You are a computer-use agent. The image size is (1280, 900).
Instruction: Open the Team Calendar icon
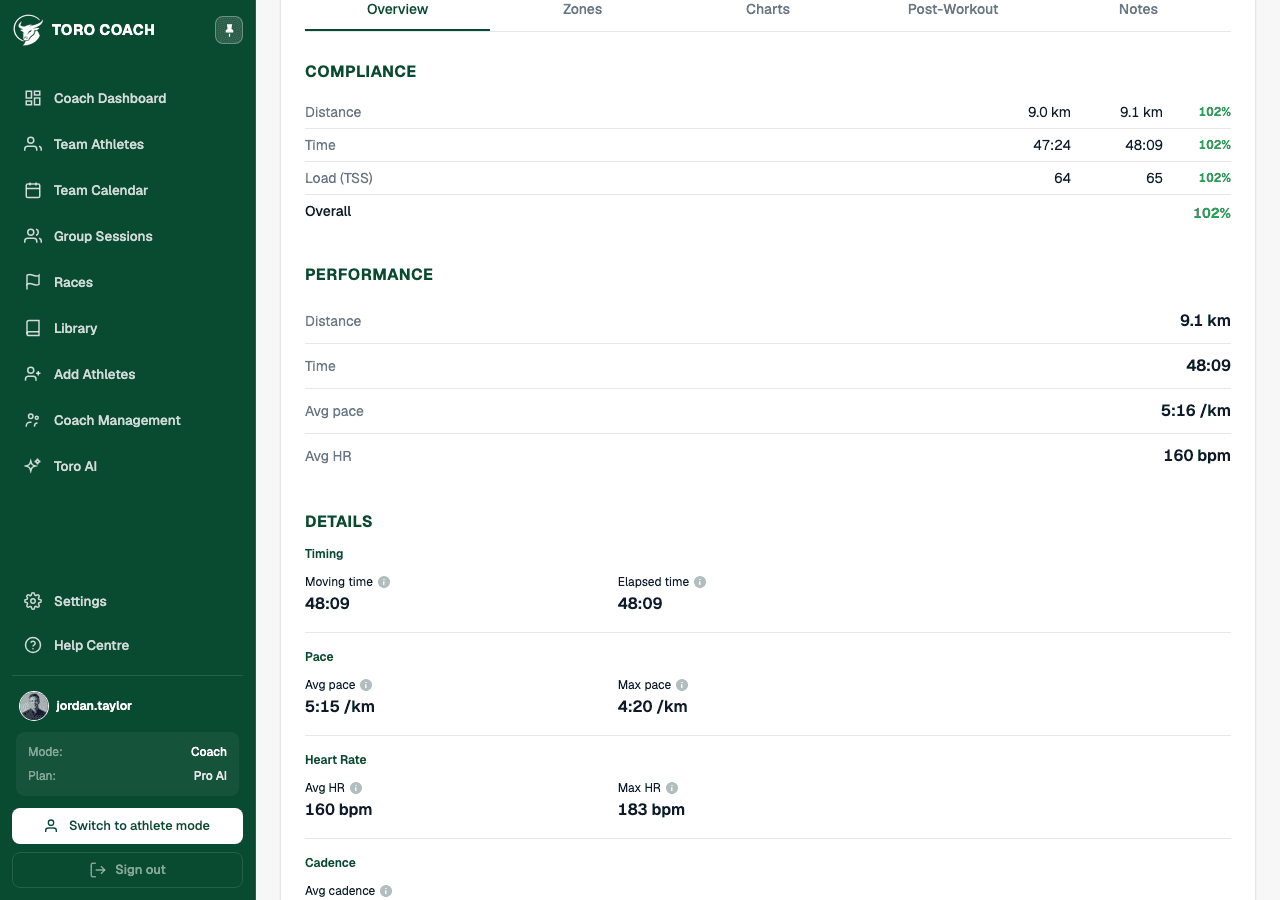(x=33, y=190)
